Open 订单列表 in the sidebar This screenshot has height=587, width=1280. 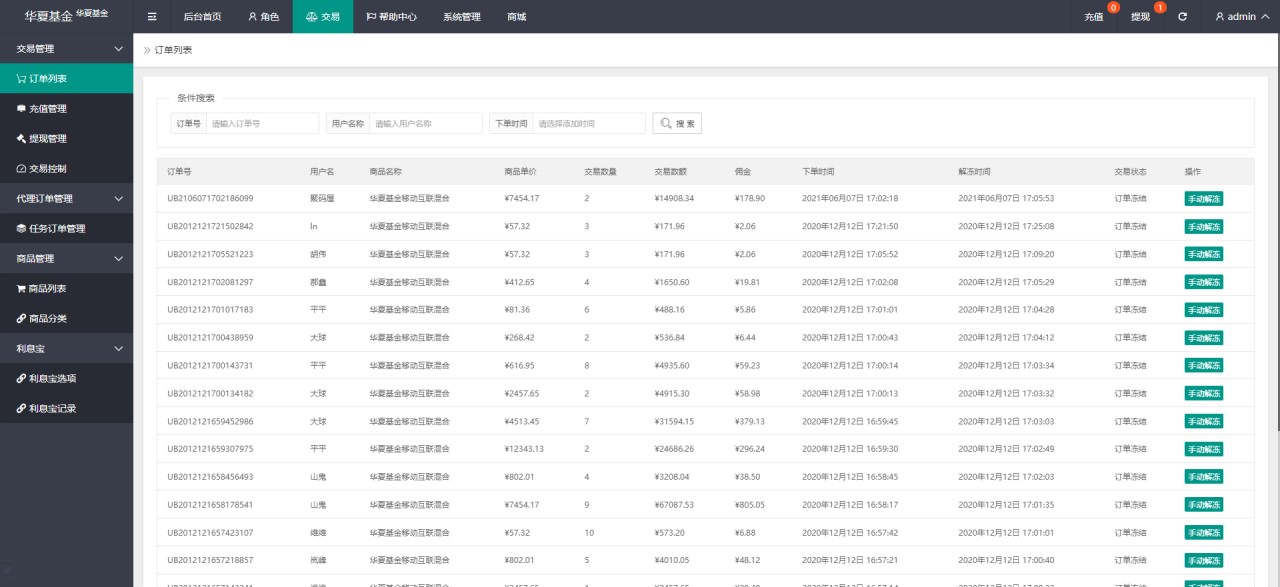[66, 78]
